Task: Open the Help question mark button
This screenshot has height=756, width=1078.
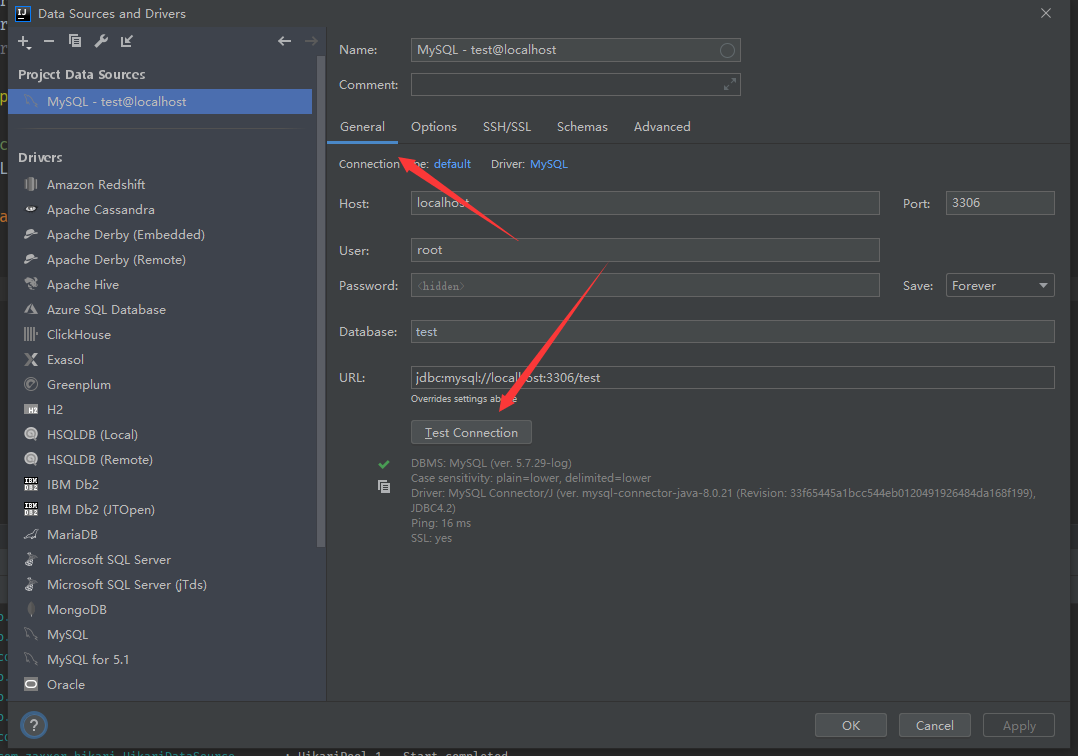Action: 34,725
